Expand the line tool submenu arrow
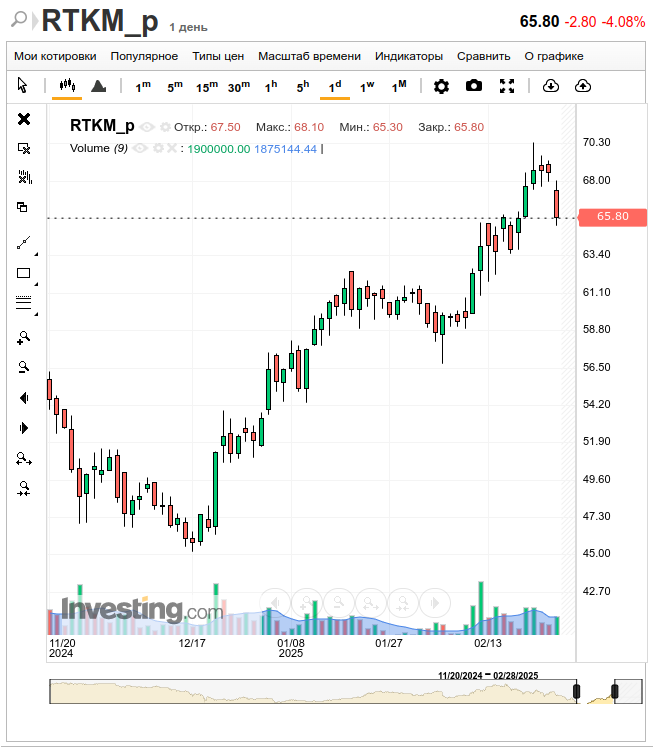656x751 pixels. [36, 254]
